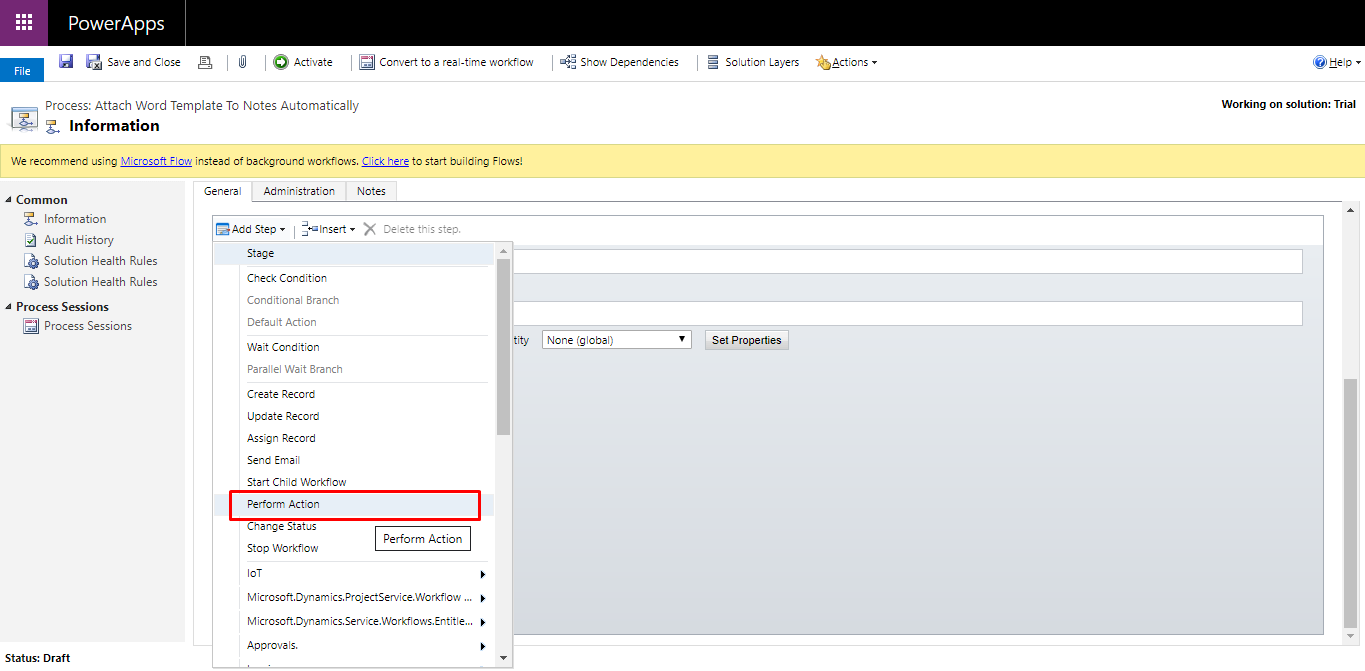
Task: Click Delete this step
Action: (x=412, y=229)
